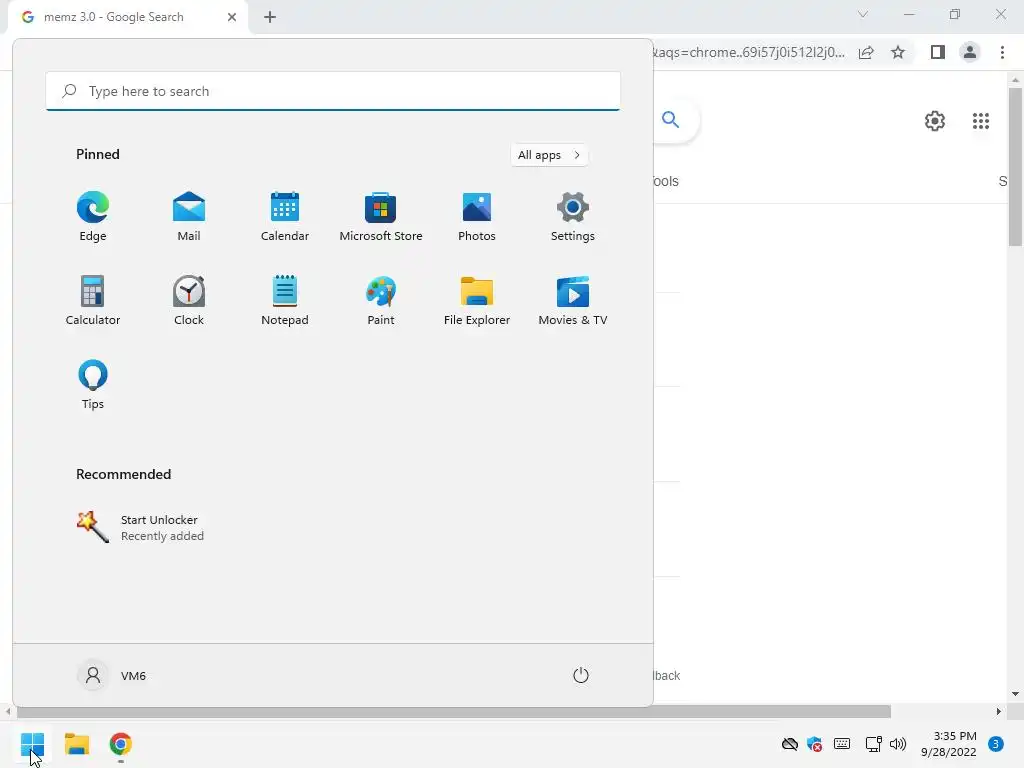The width and height of the screenshot is (1024, 768).
Task: Open the Tips app
Action: point(93,385)
